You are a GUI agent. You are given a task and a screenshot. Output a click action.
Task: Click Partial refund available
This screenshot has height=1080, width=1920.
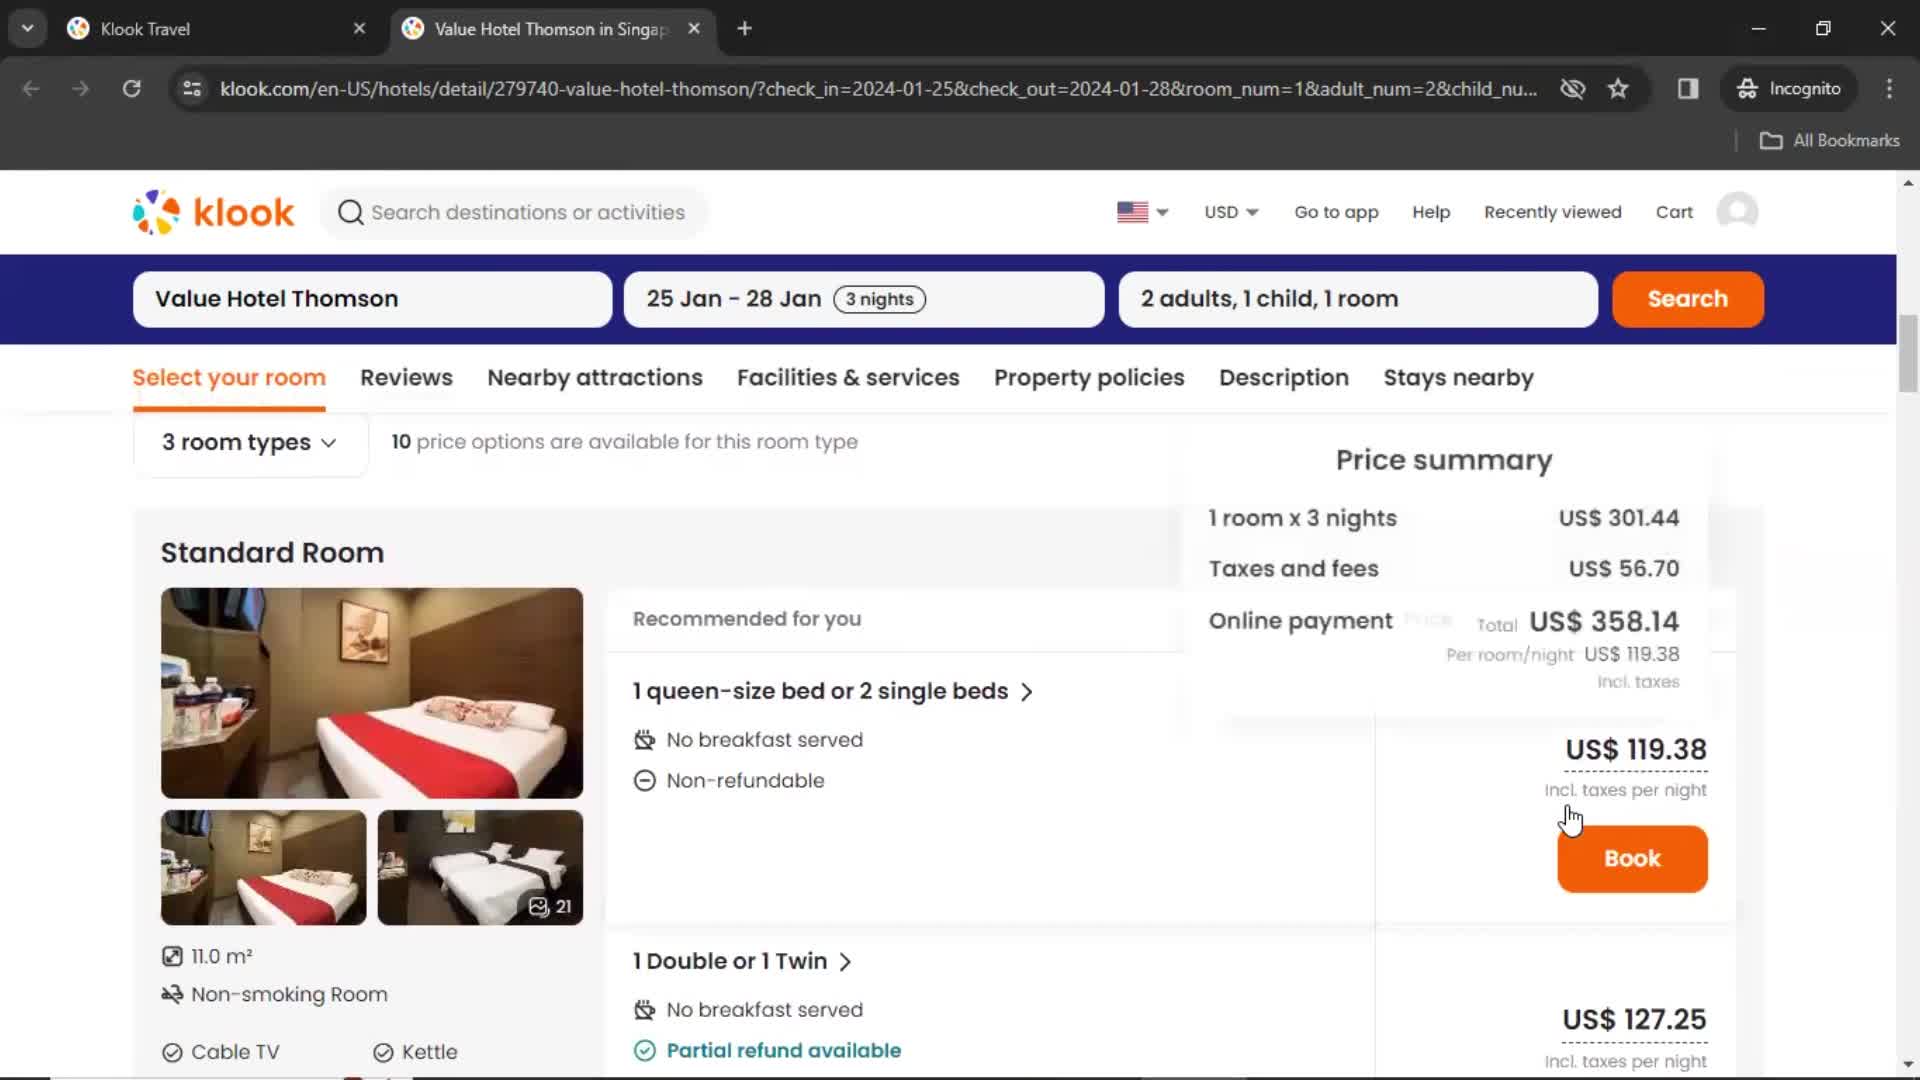pyautogui.click(x=784, y=1051)
